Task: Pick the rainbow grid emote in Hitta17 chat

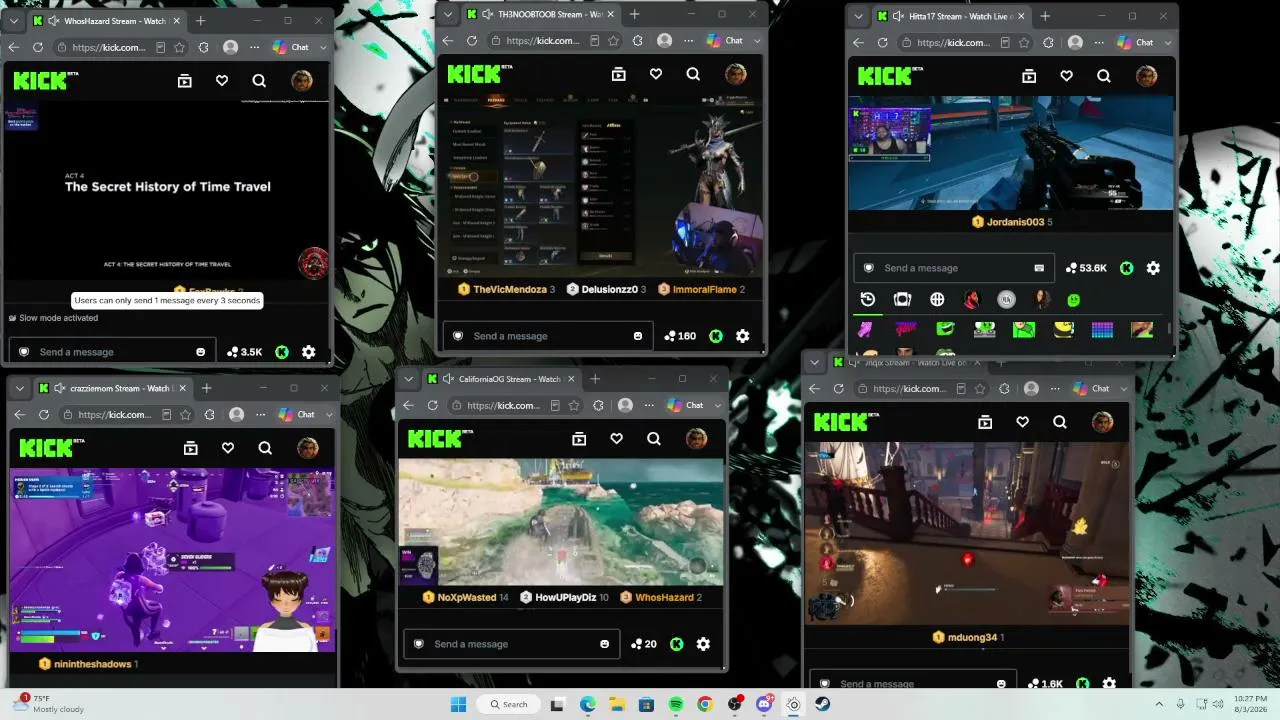Action: pos(1102,330)
